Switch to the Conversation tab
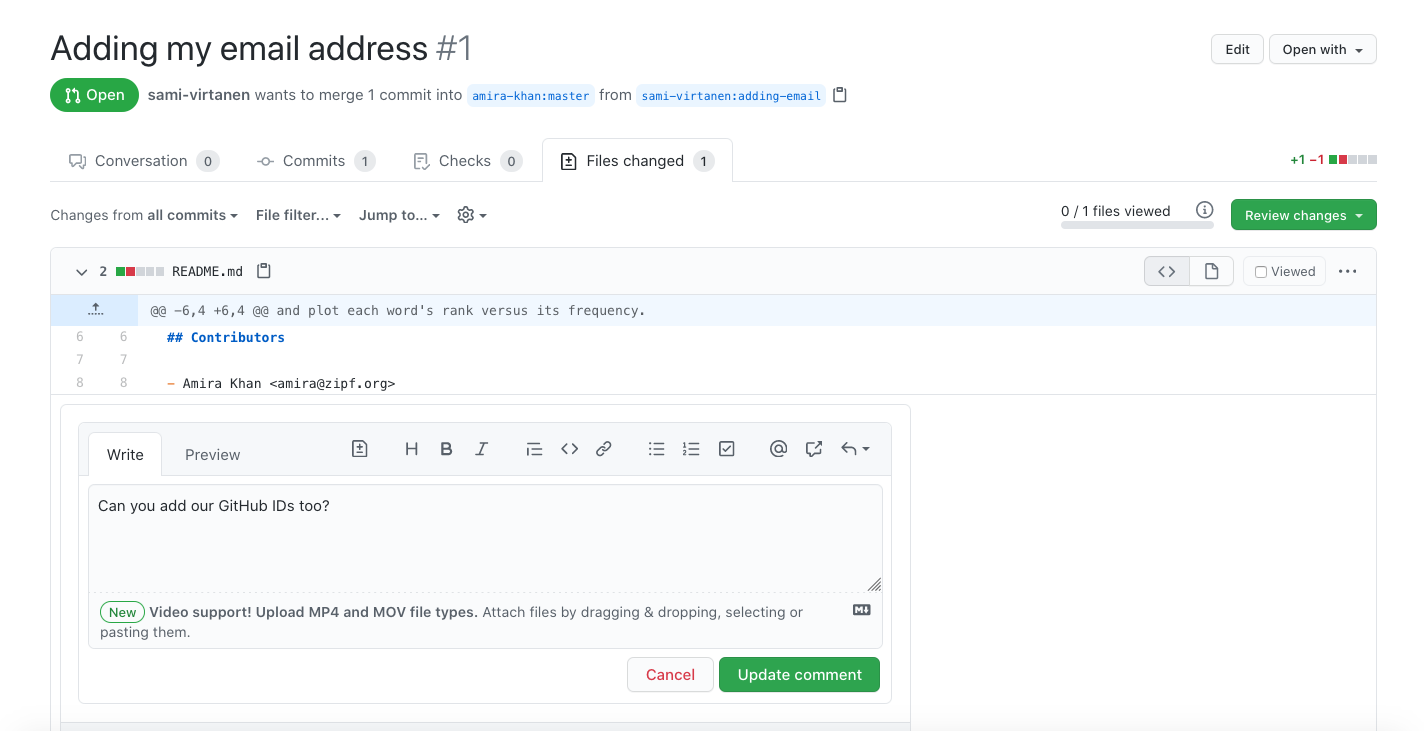 (x=141, y=161)
